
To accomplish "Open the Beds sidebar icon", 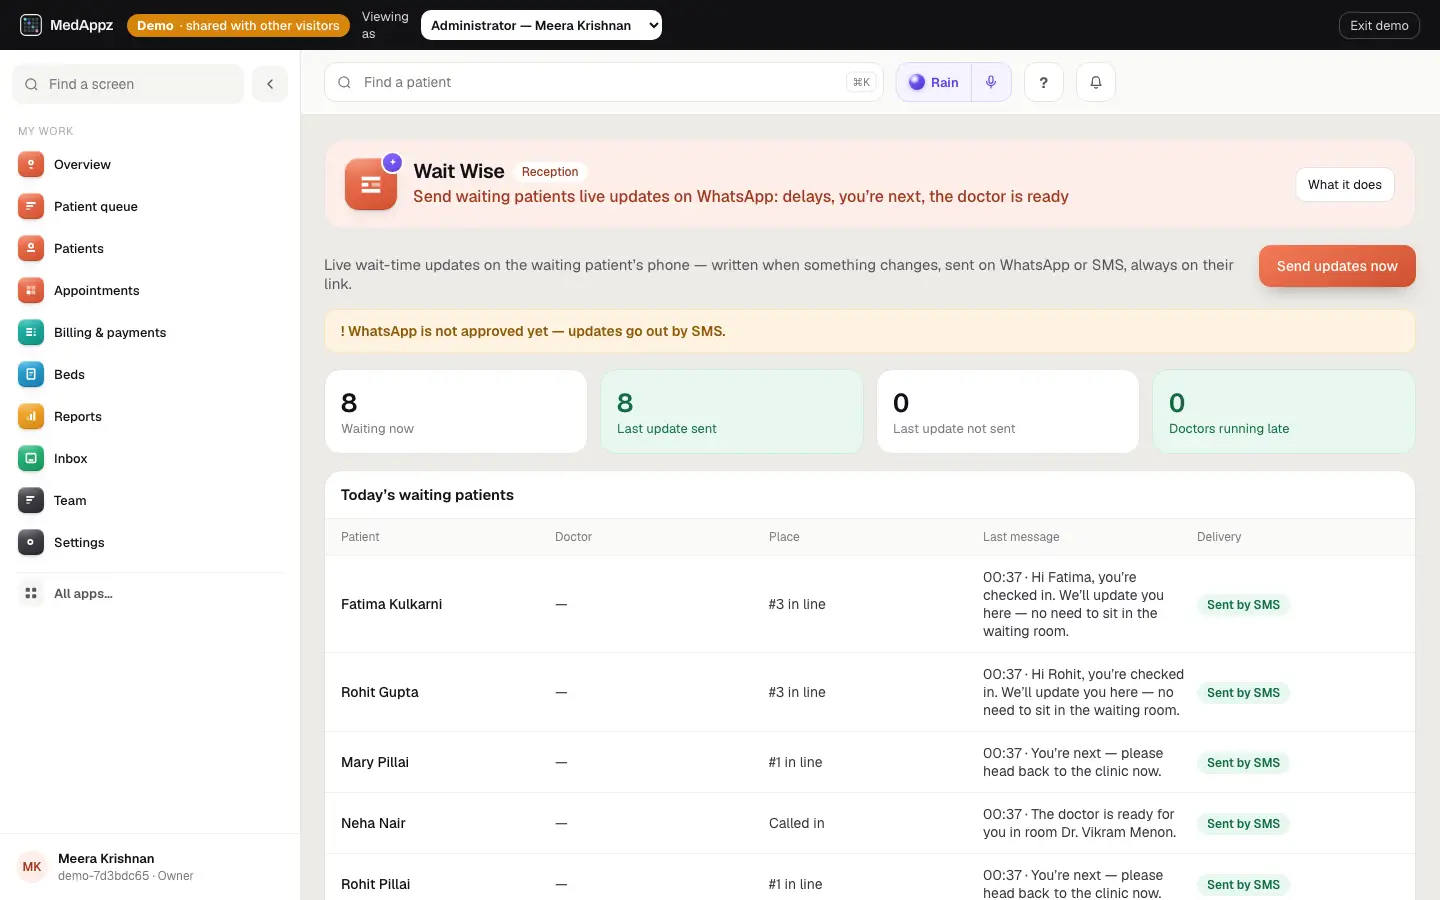I will 31,374.
